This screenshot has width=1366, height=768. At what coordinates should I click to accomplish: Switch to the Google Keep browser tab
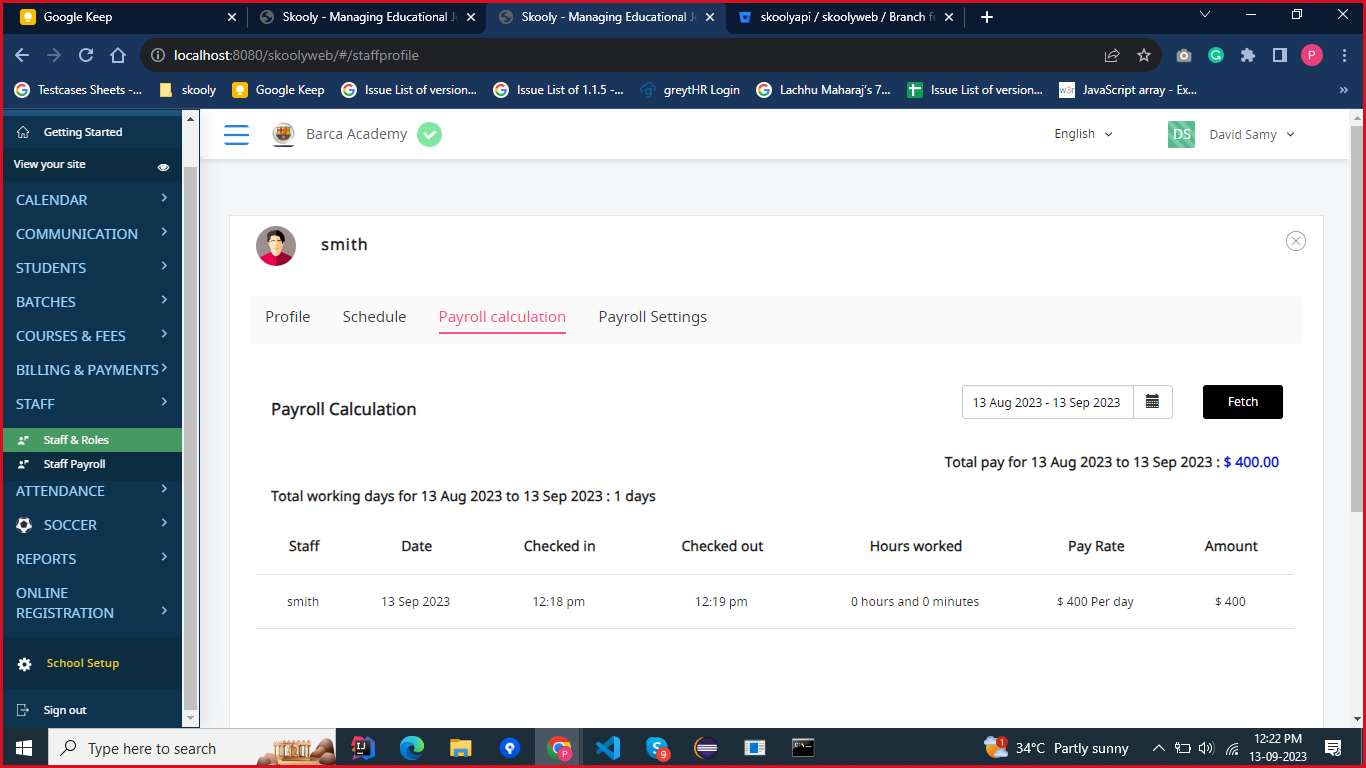coord(126,17)
